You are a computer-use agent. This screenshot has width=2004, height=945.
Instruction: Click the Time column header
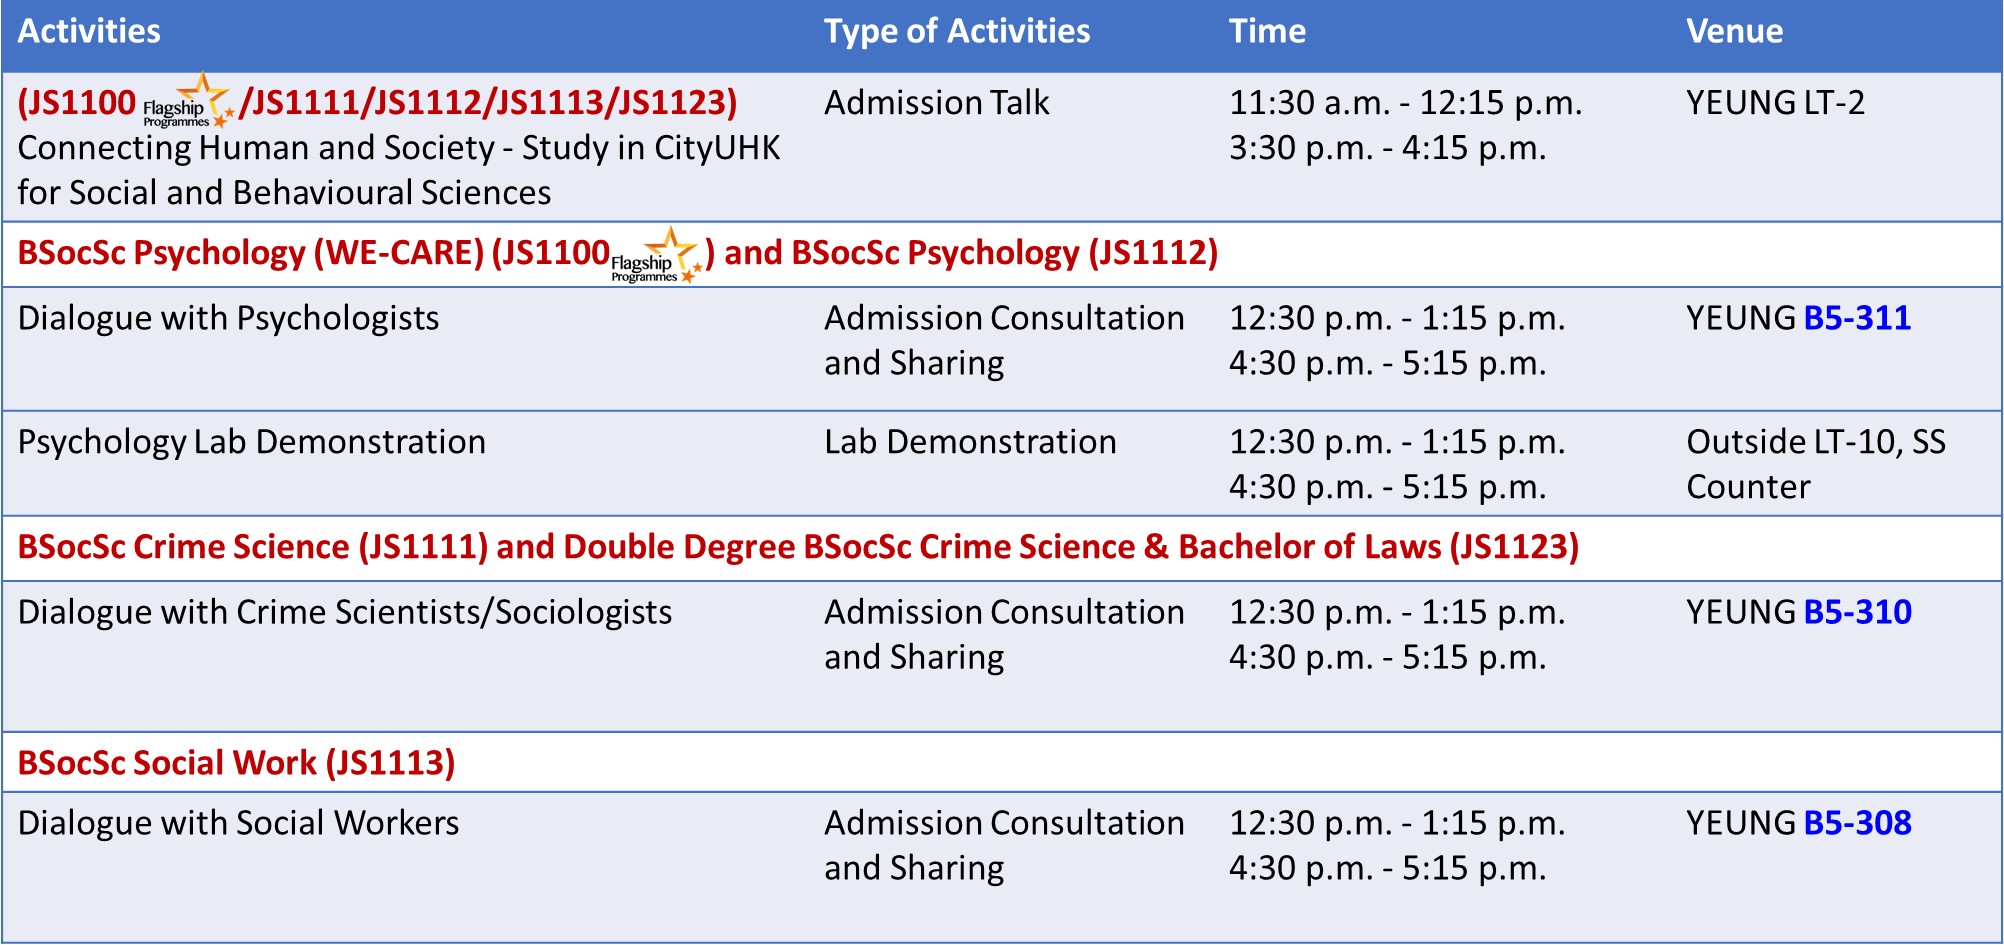tap(1266, 32)
